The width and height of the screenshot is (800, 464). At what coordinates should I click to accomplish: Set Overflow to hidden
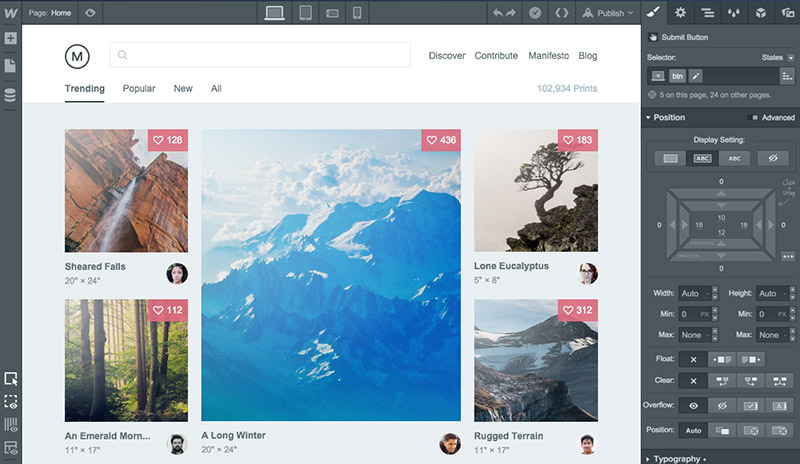pos(718,406)
